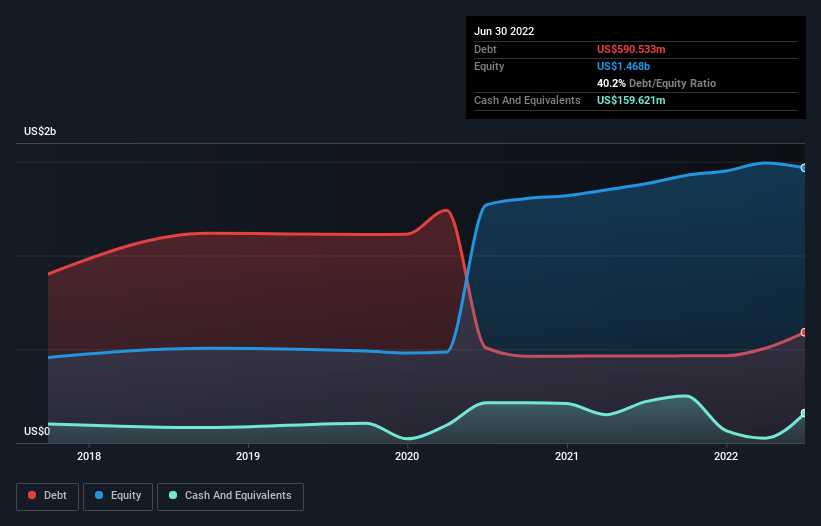Select the Equity endpoint marker on the chart
The height and width of the screenshot is (526, 821).
coord(804,168)
